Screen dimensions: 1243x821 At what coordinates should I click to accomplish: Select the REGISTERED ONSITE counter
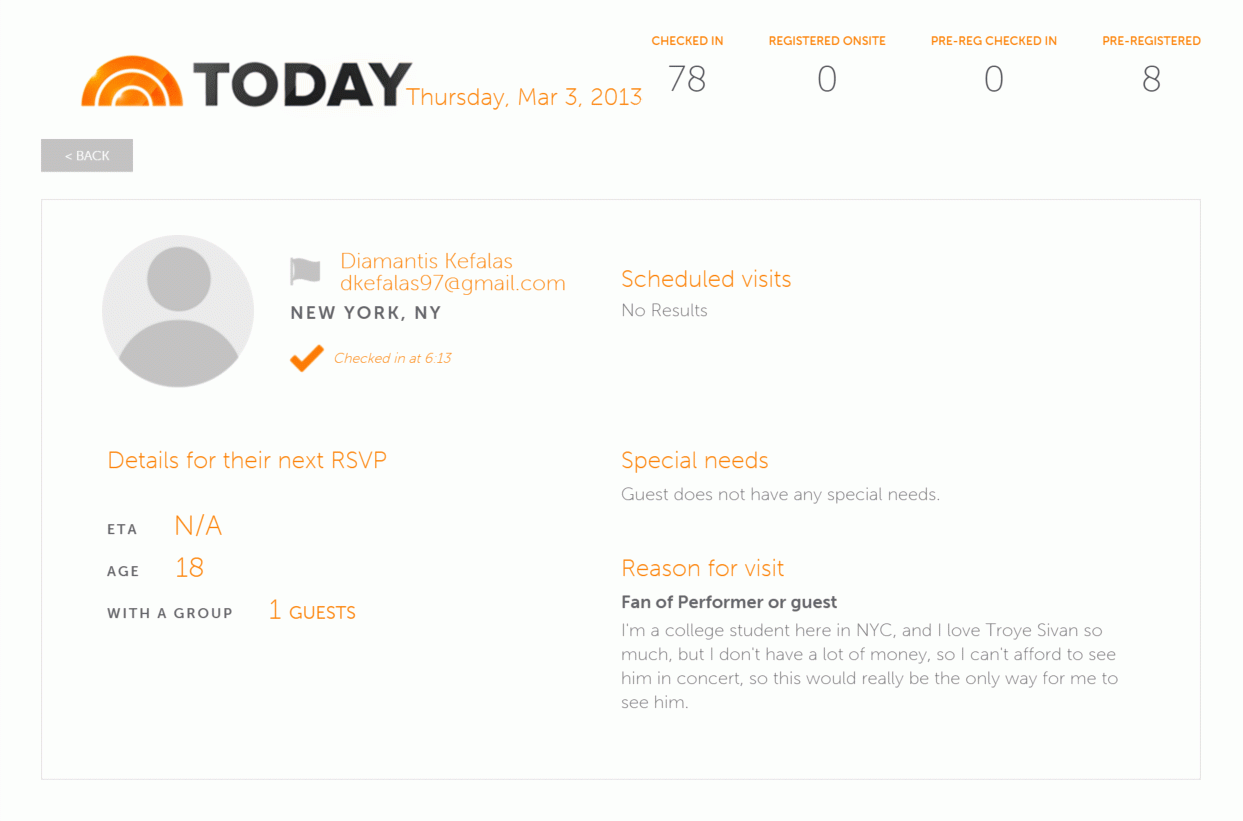pyautogui.click(x=827, y=66)
